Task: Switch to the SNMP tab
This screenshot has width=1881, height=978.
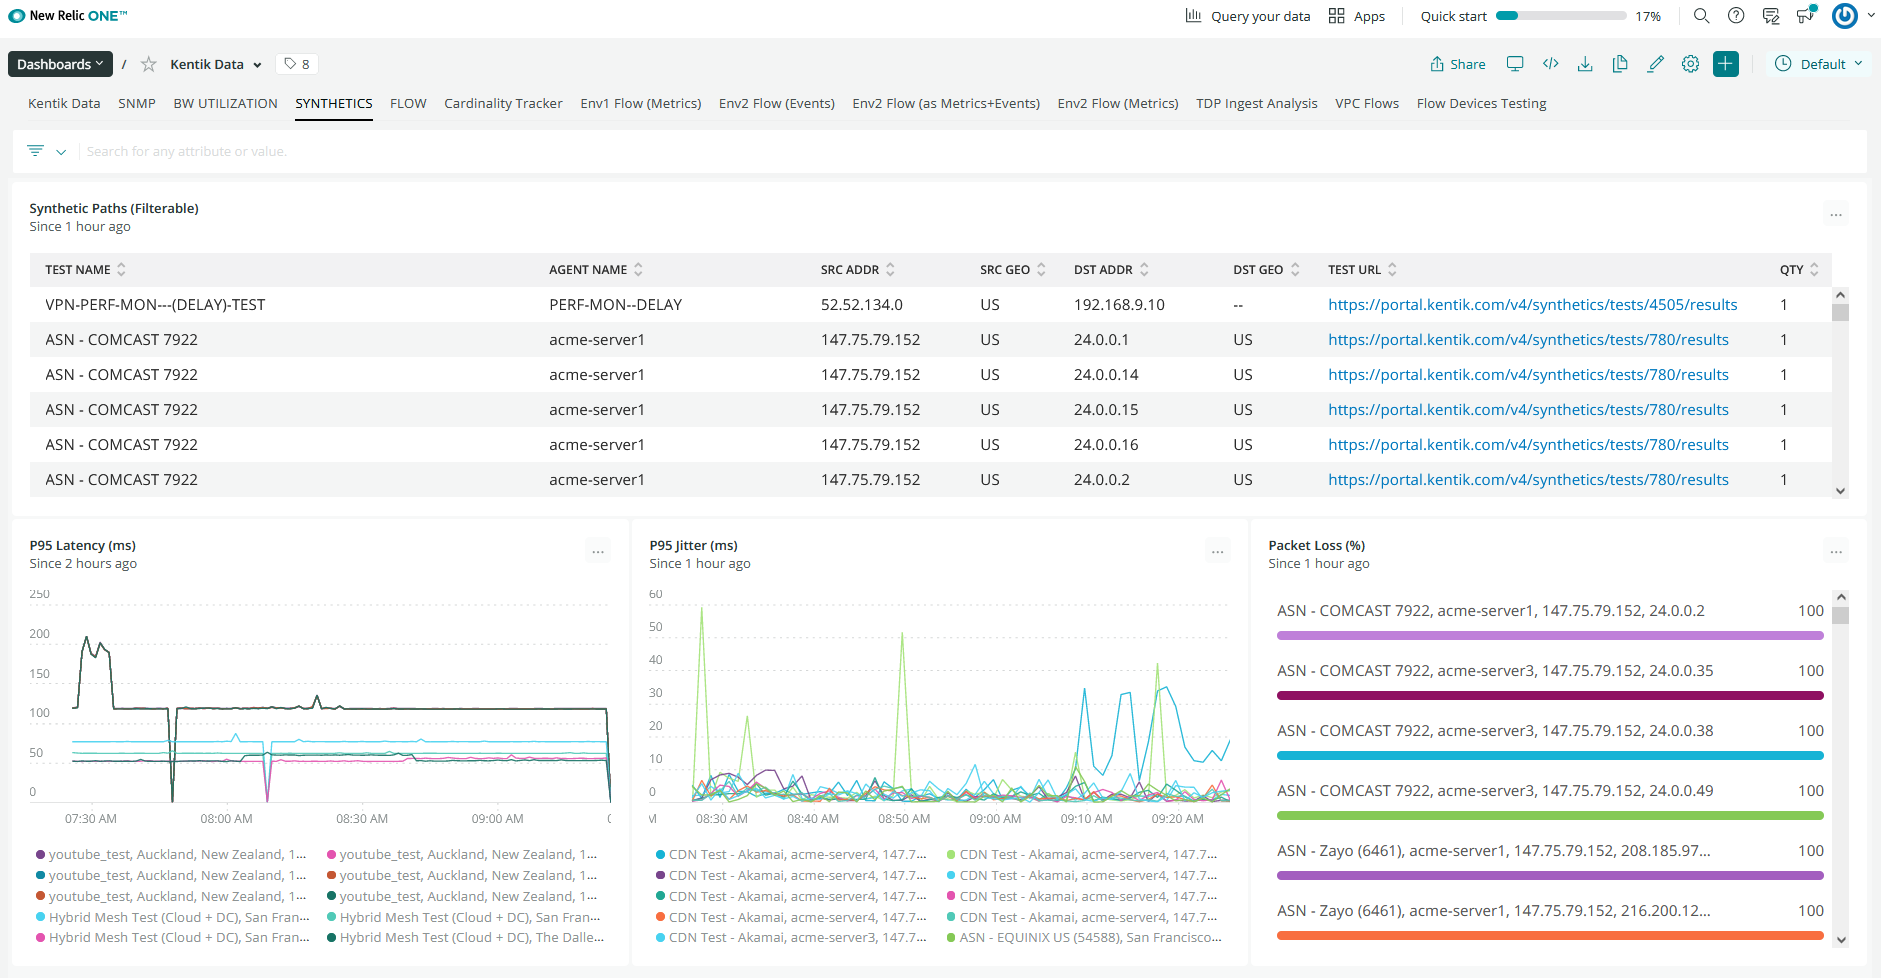Action: point(137,103)
